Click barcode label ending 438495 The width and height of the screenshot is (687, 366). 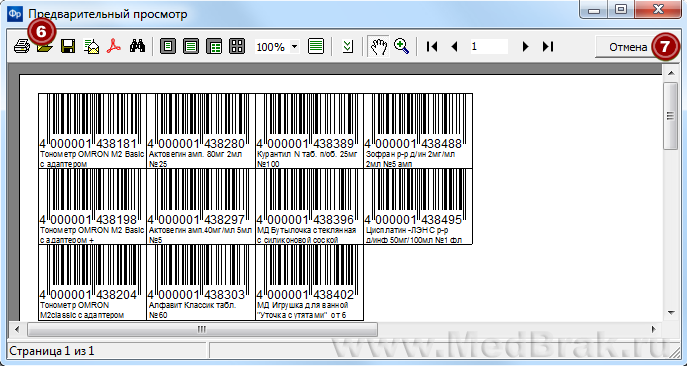(x=418, y=206)
